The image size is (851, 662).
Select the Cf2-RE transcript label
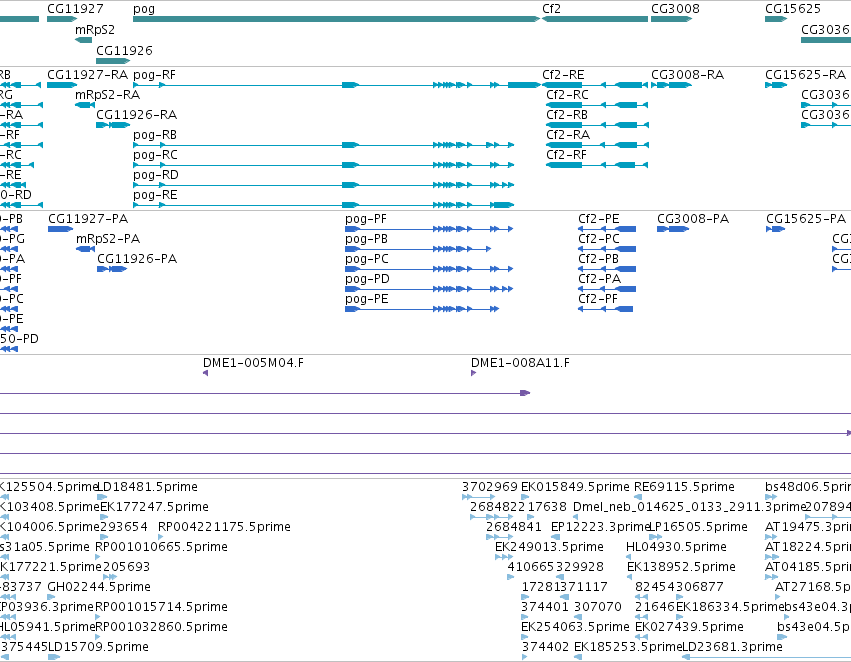tap(563, 75)
